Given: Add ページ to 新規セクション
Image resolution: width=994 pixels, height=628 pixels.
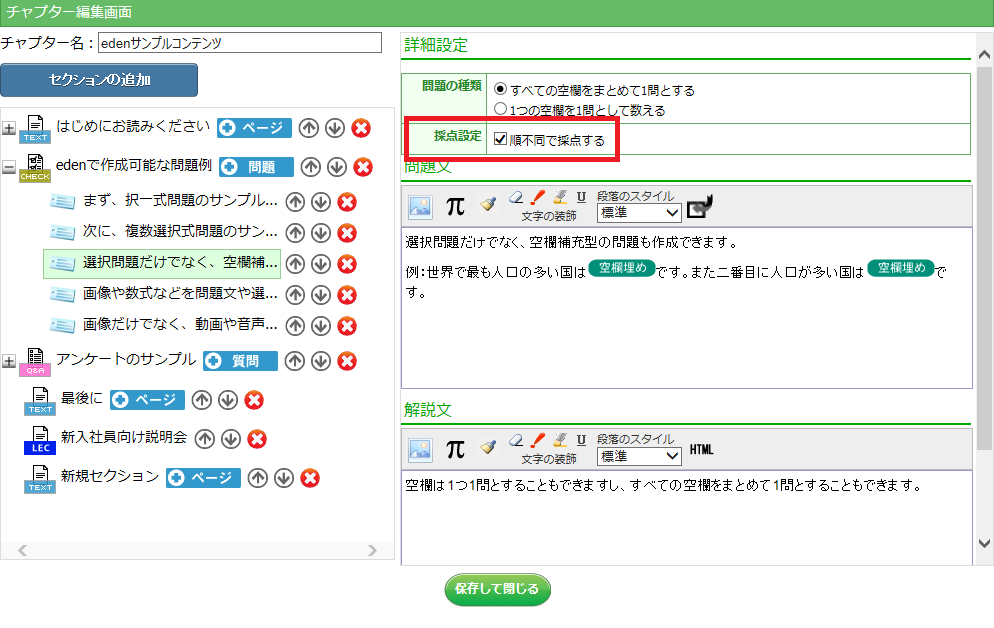Looking at the screenshot, I should [x=203, y=478].
